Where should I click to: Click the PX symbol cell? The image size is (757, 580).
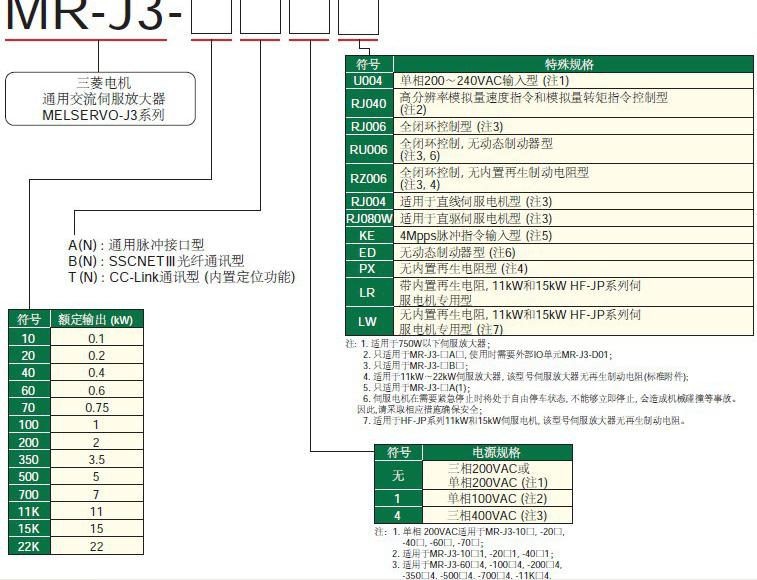pyautogui.click(x=369, y=269)
